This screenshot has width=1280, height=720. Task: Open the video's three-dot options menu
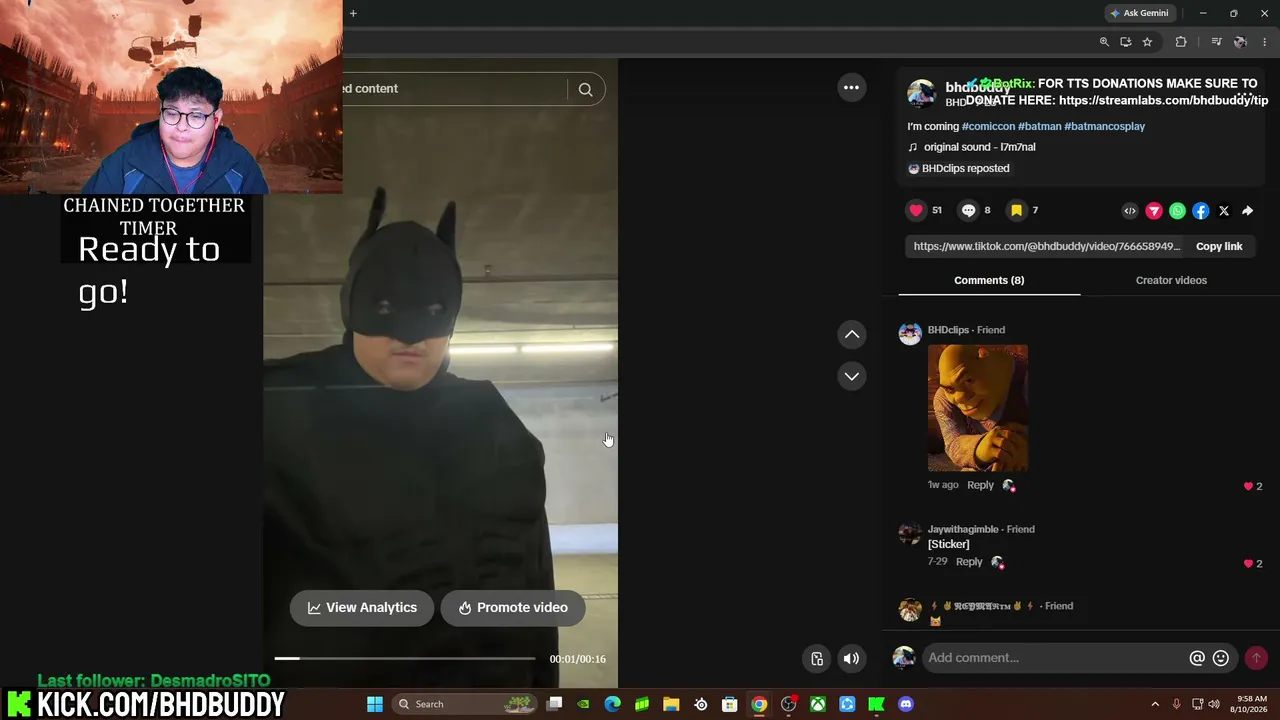tap(851, 88)
